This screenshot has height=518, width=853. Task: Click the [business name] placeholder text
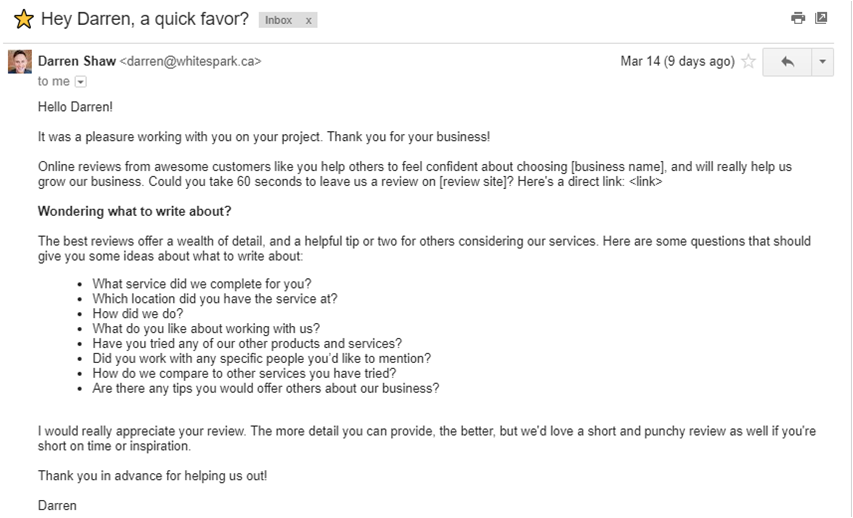pyautogui.click(x=617, y=166)
